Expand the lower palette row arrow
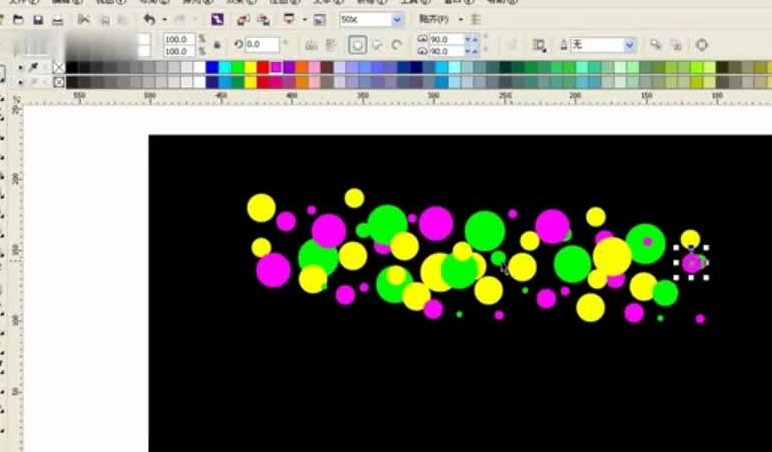Screen dimensions: 772x452 point(20,82)
